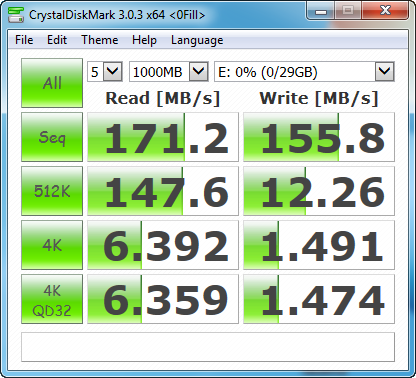The height and width of the screenshot is (378, 416).
Task: Click the 512K read result 147.6
Action: click(x=163, y=191)
